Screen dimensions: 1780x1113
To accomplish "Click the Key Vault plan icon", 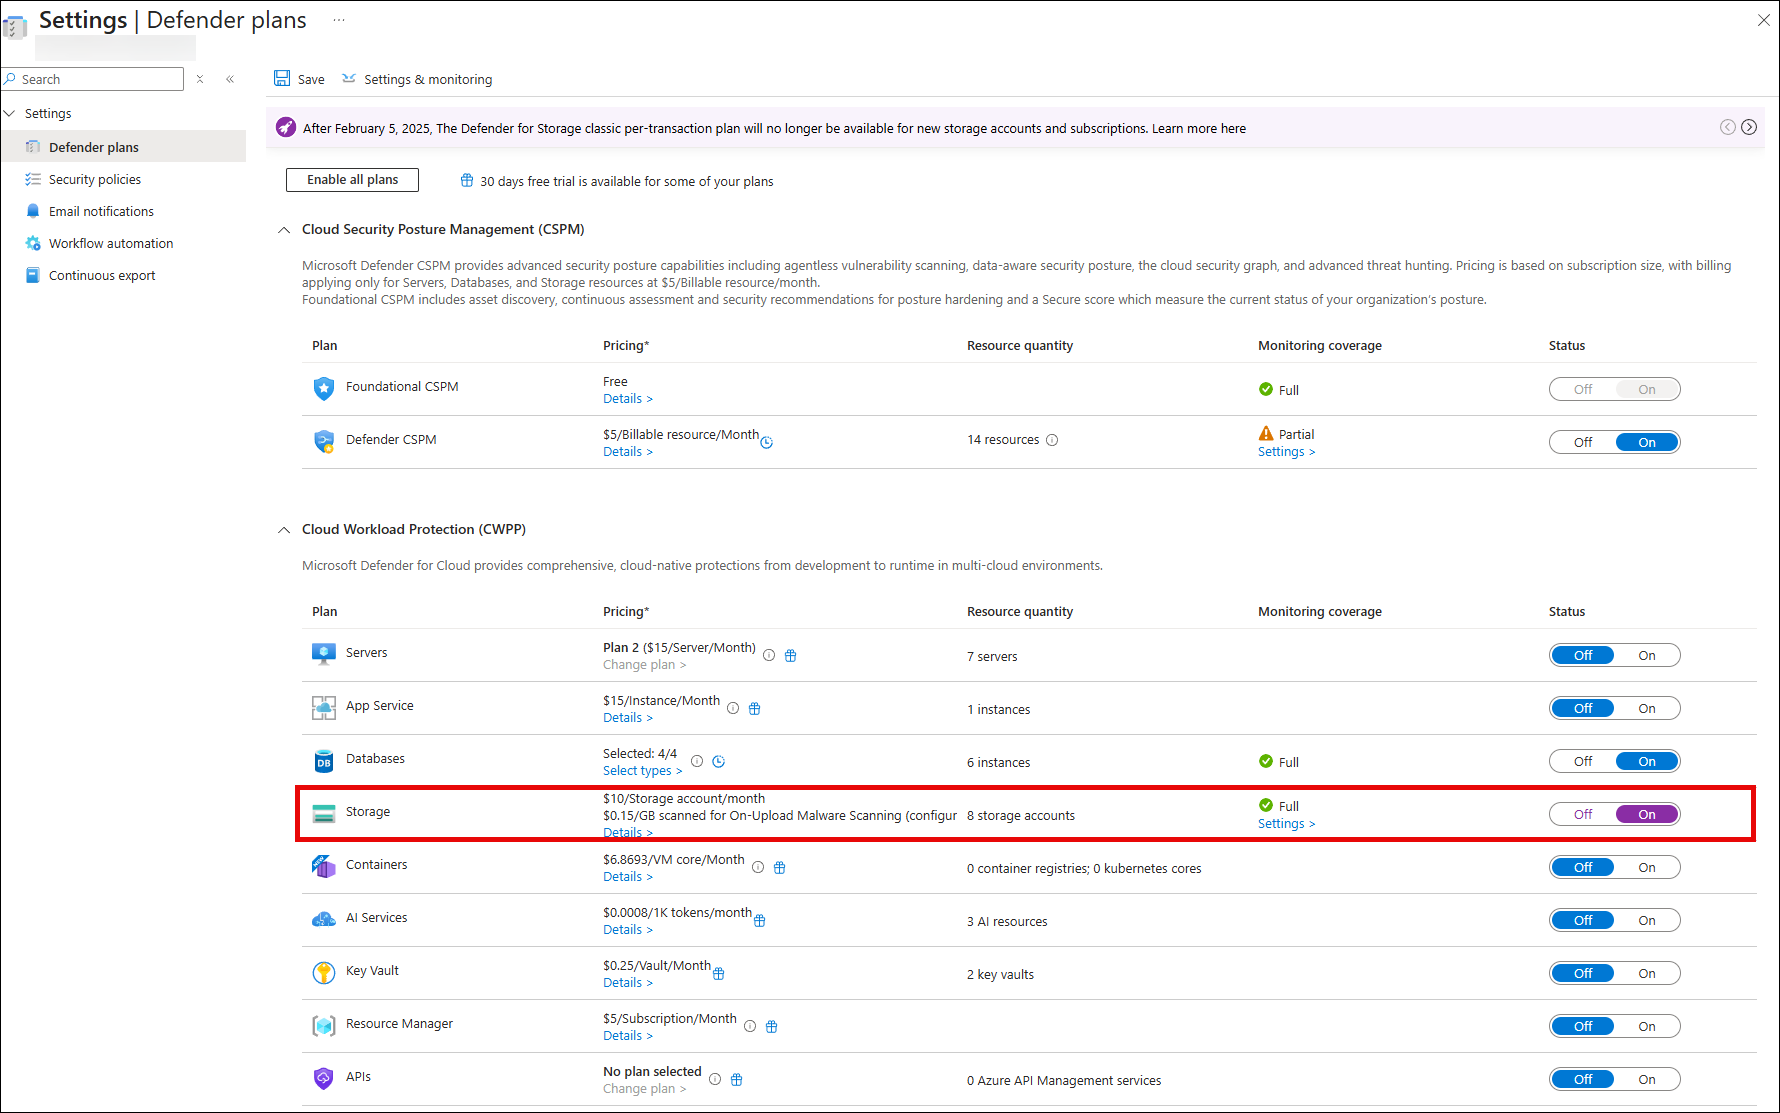I will point(323,972).
